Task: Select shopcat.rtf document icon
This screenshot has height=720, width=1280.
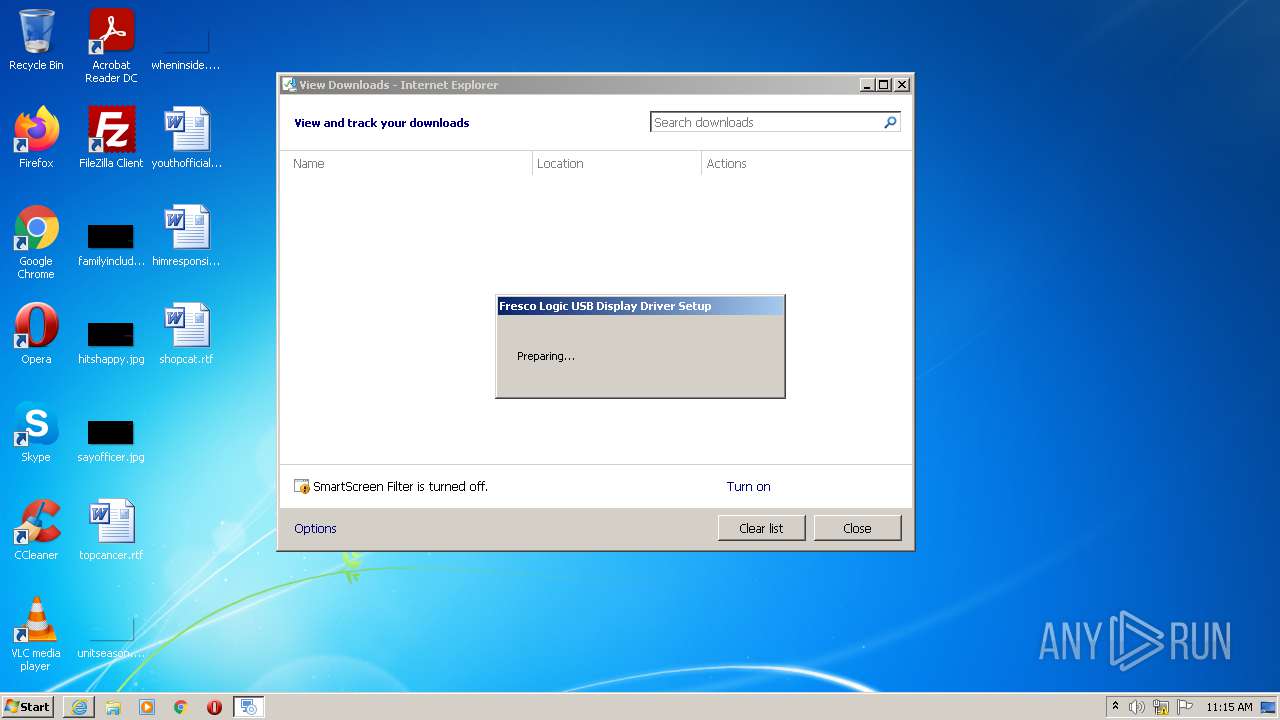Action: pos(186,334)
